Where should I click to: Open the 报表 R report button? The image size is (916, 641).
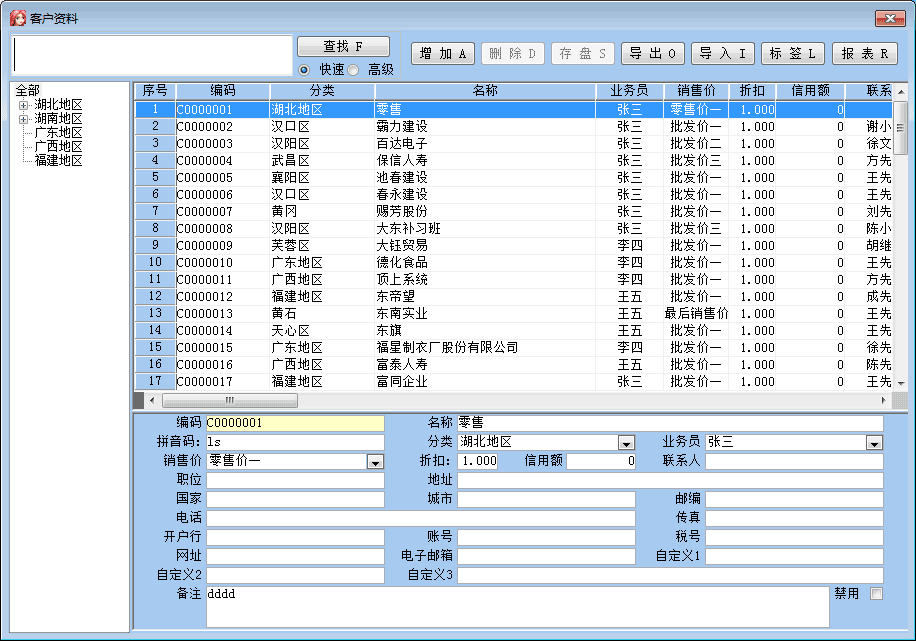coord(864,54)
